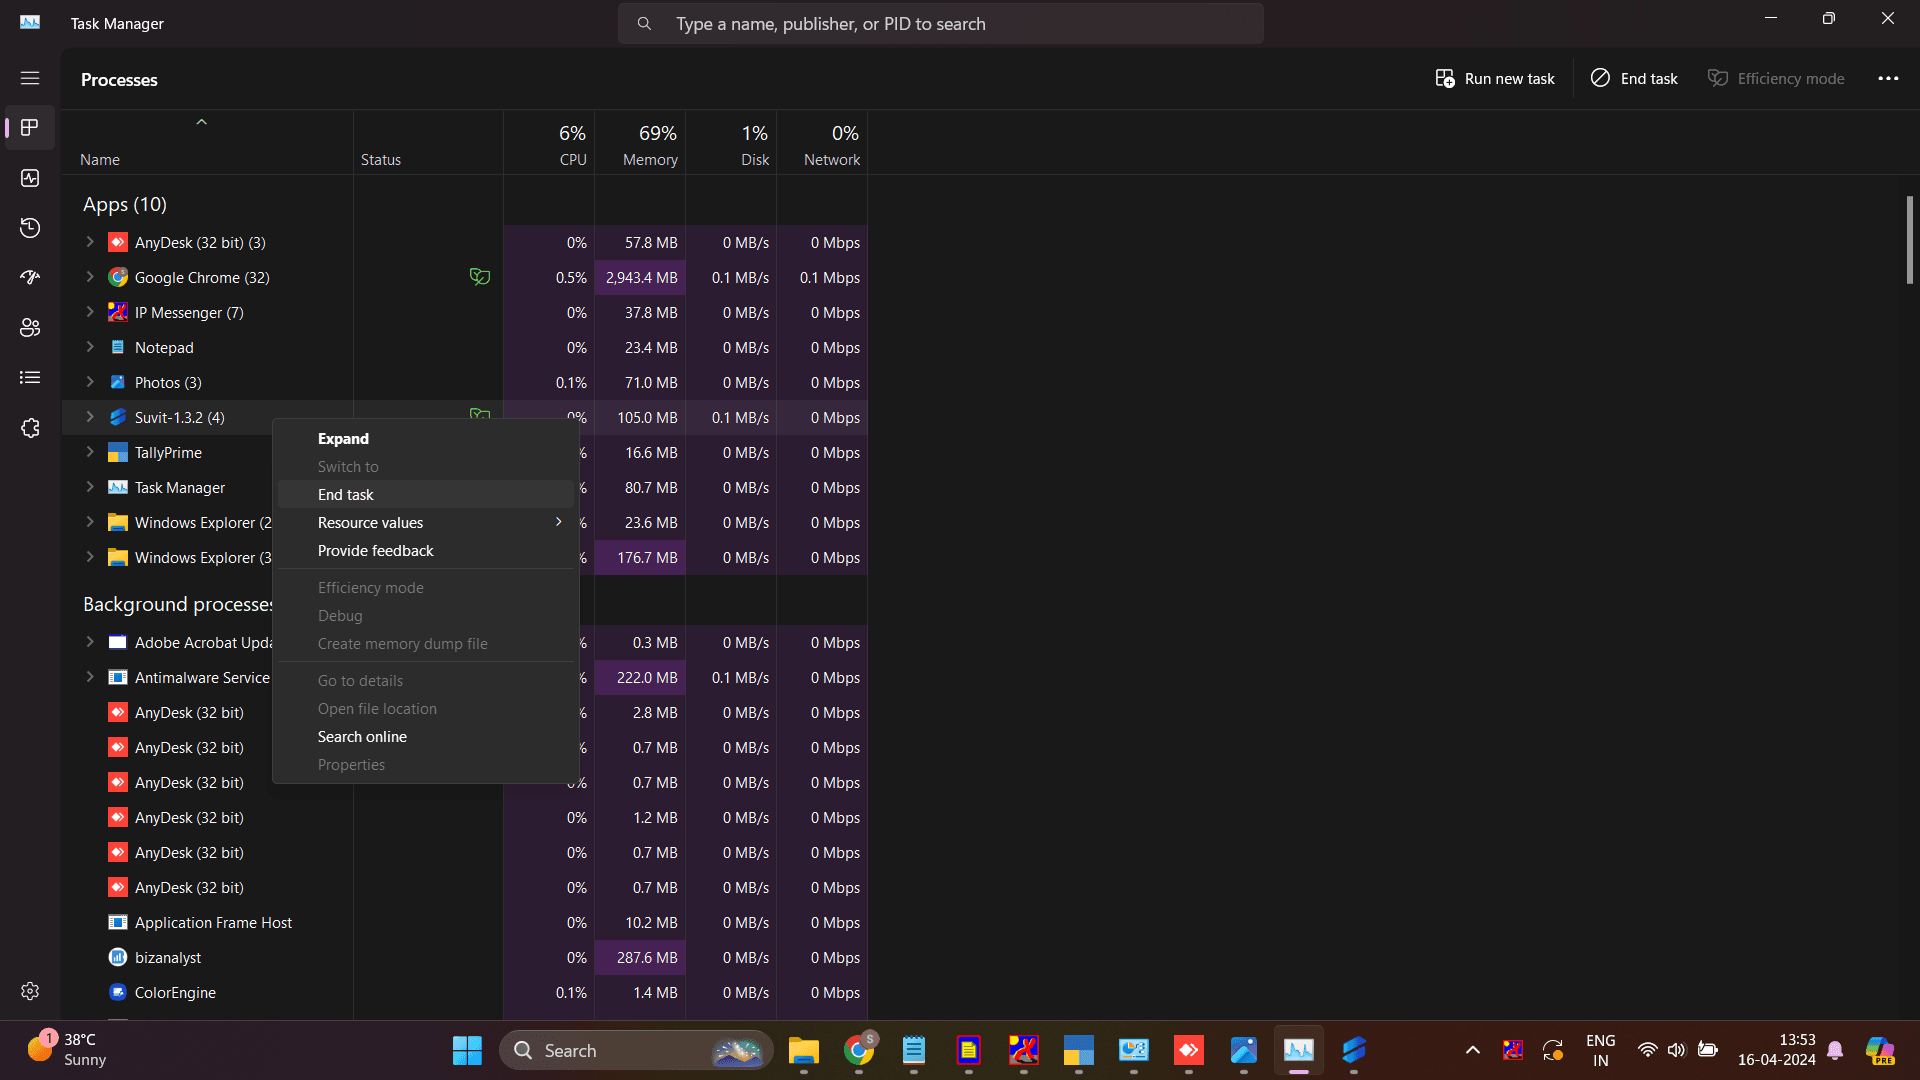The width and height of the screenshot is (1920, 1080).
Task: Sort processes by the Name column
Action: [x=207, y=142]
